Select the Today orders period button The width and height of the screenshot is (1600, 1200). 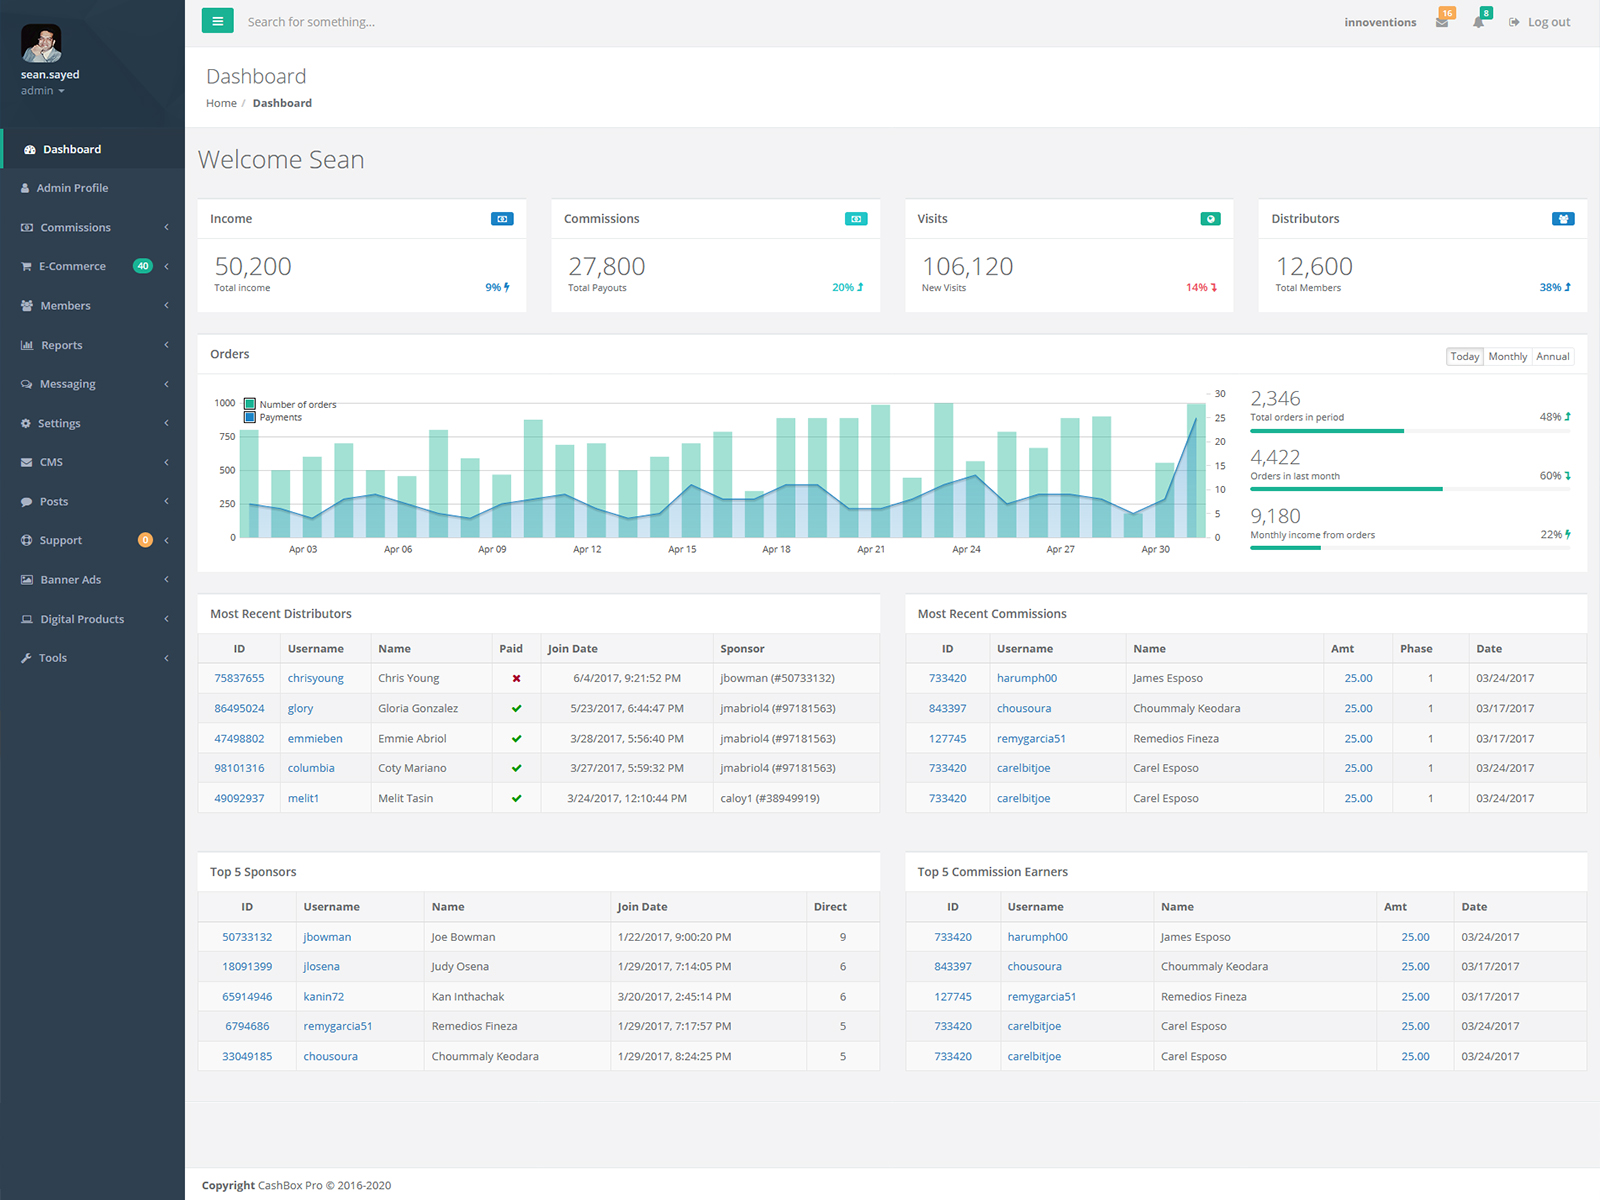point(1465,357)
